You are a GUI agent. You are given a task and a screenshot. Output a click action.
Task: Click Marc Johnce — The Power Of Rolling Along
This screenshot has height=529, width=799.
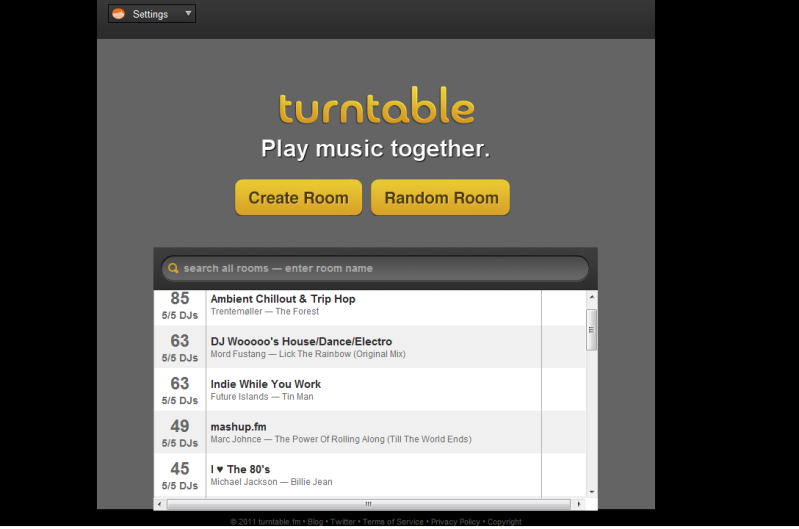point(341,439)
